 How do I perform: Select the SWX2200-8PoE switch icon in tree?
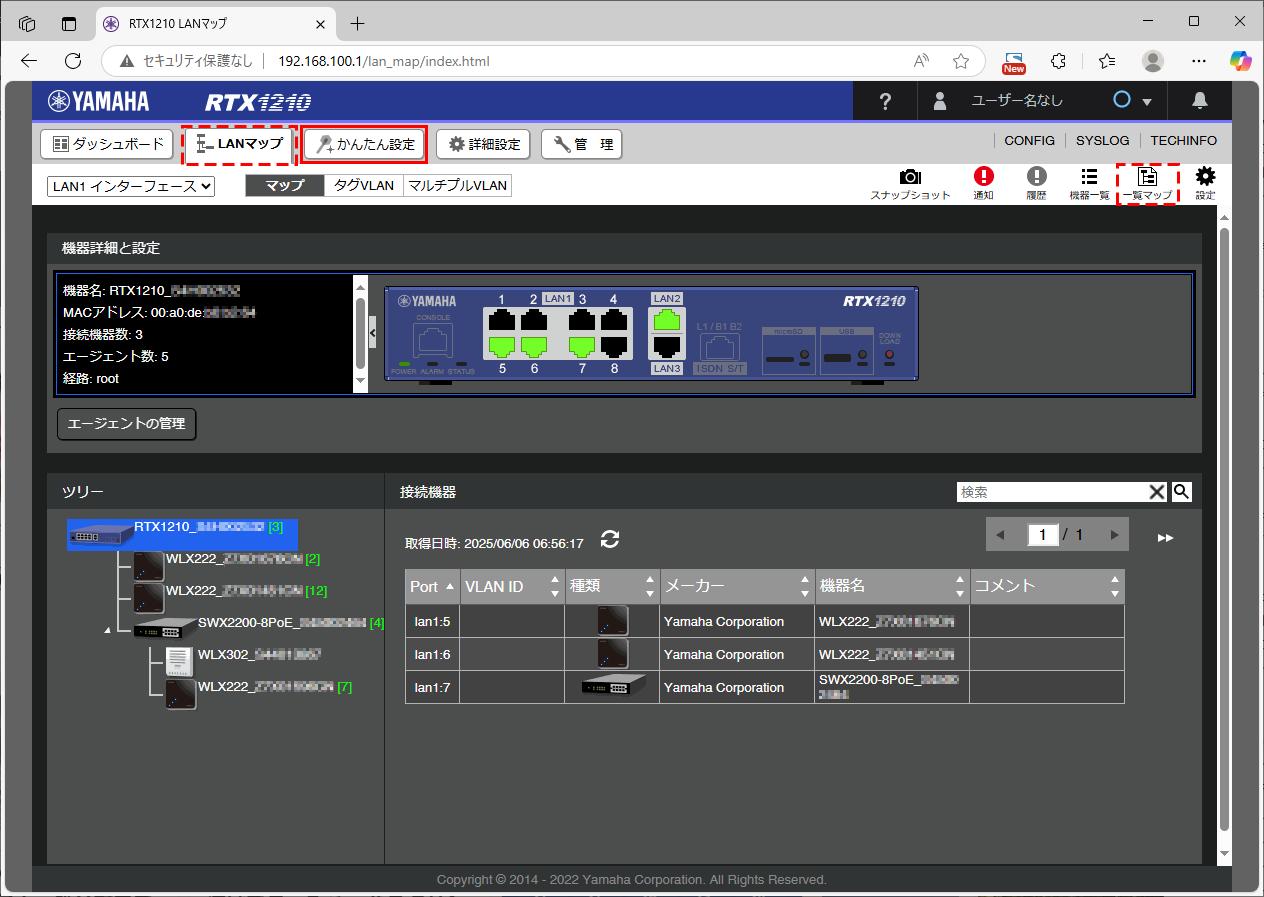(x=164, y=628)
